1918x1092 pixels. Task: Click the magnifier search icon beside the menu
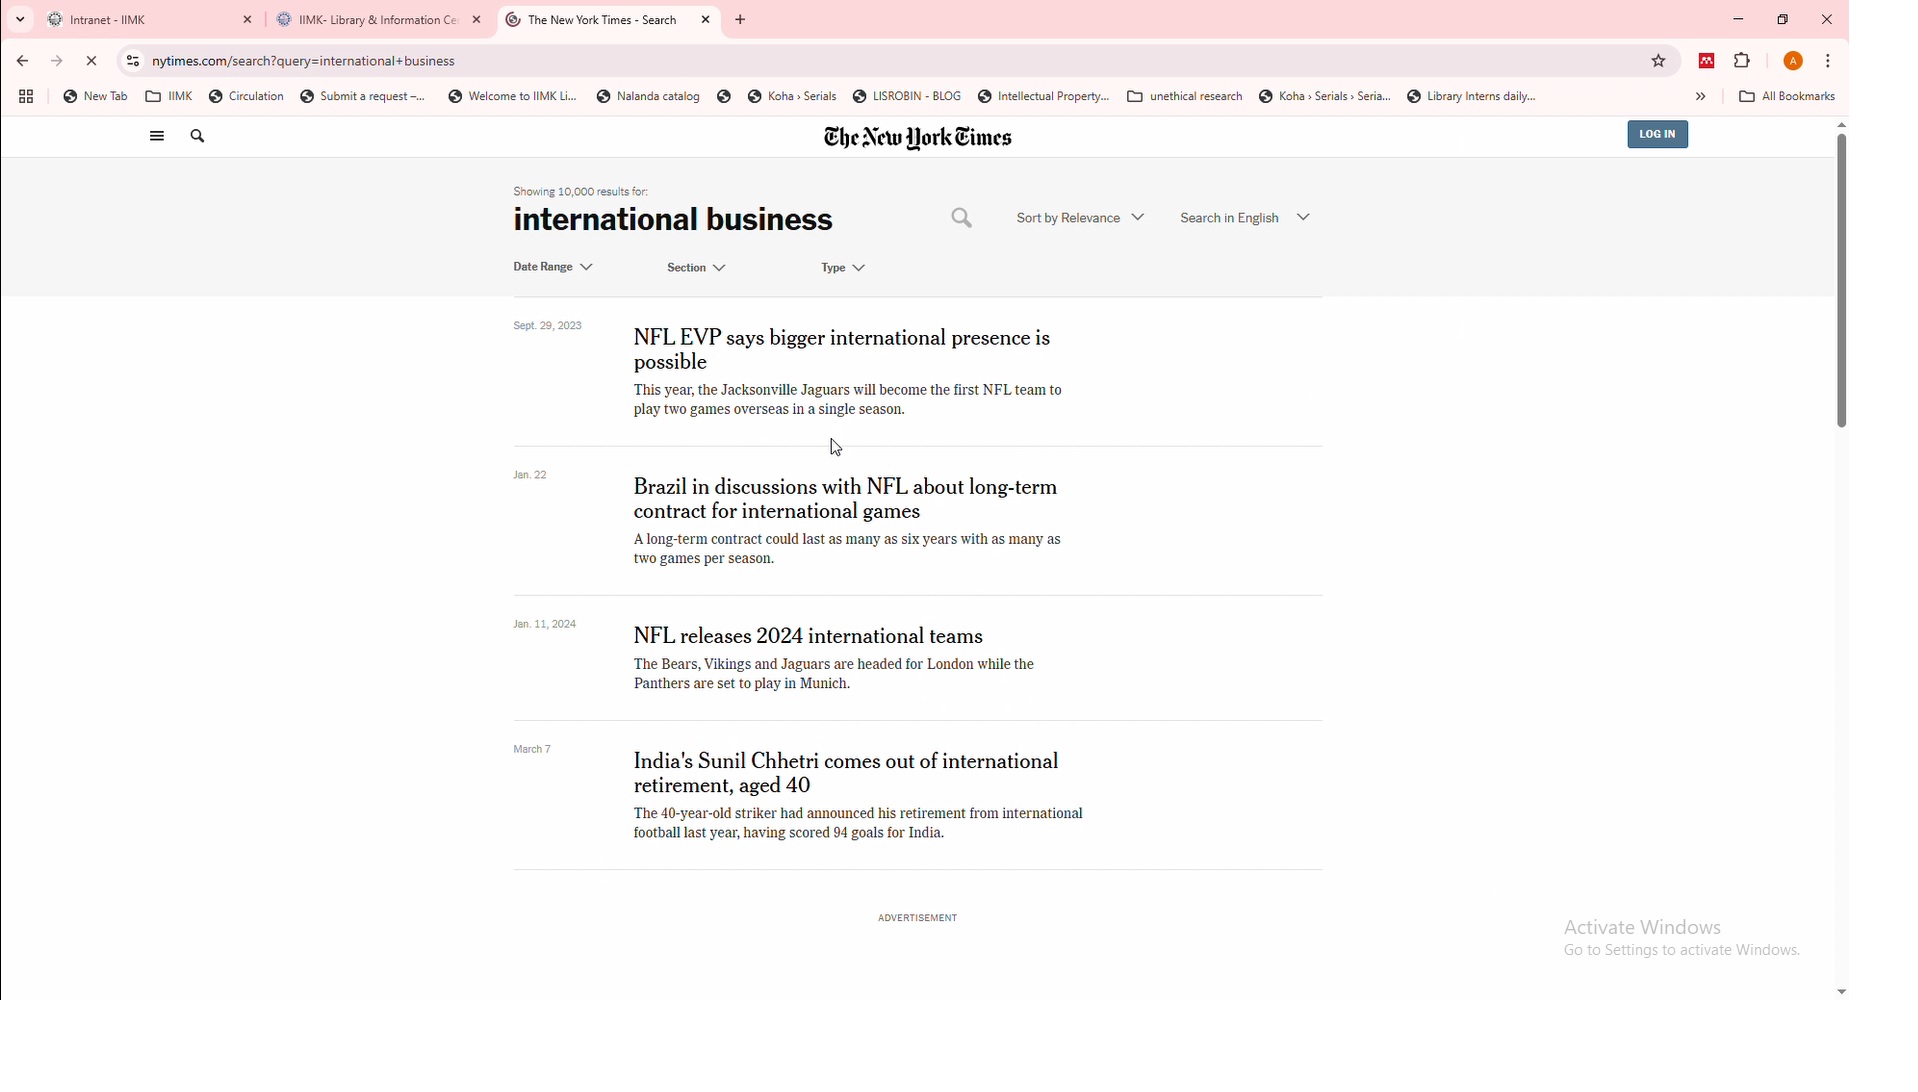[198, 137]
